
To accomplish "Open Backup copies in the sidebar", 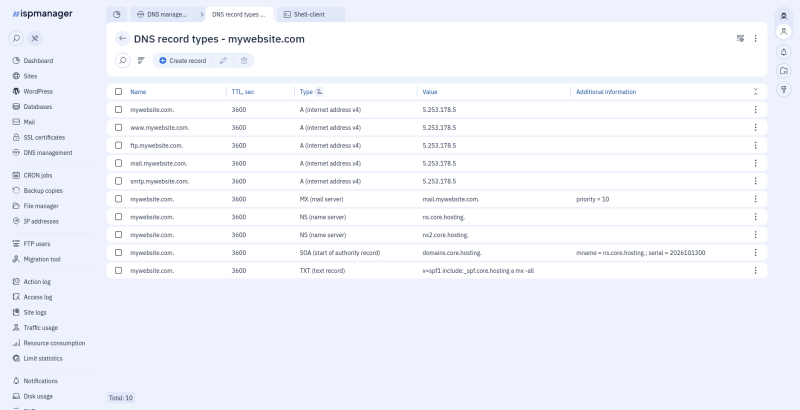I will 38,191.
